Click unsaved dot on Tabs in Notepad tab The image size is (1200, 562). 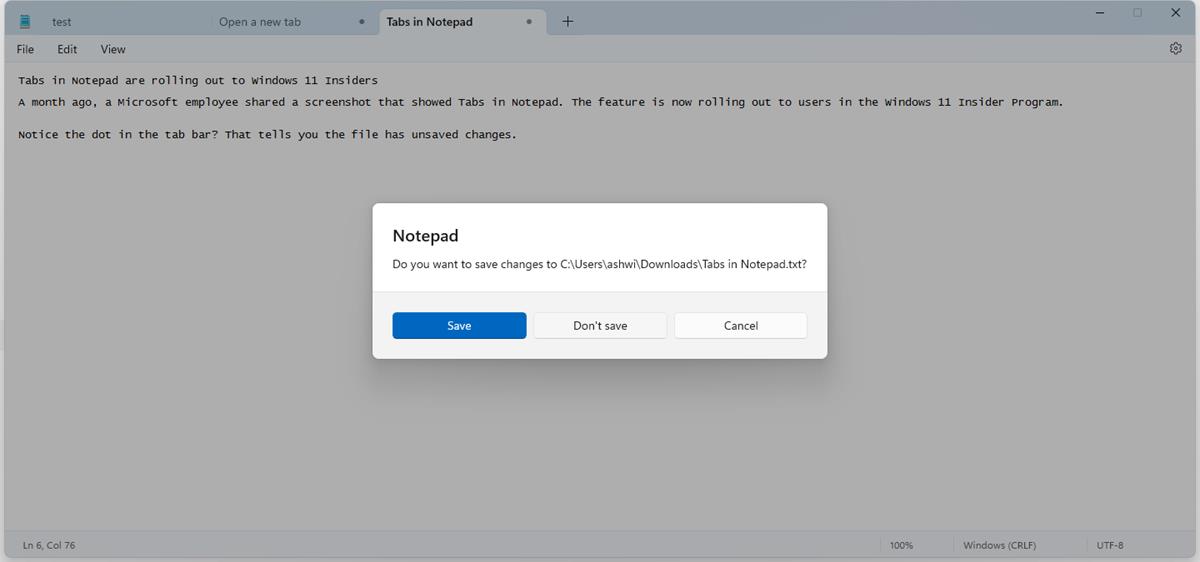click(x=529, y=21)
